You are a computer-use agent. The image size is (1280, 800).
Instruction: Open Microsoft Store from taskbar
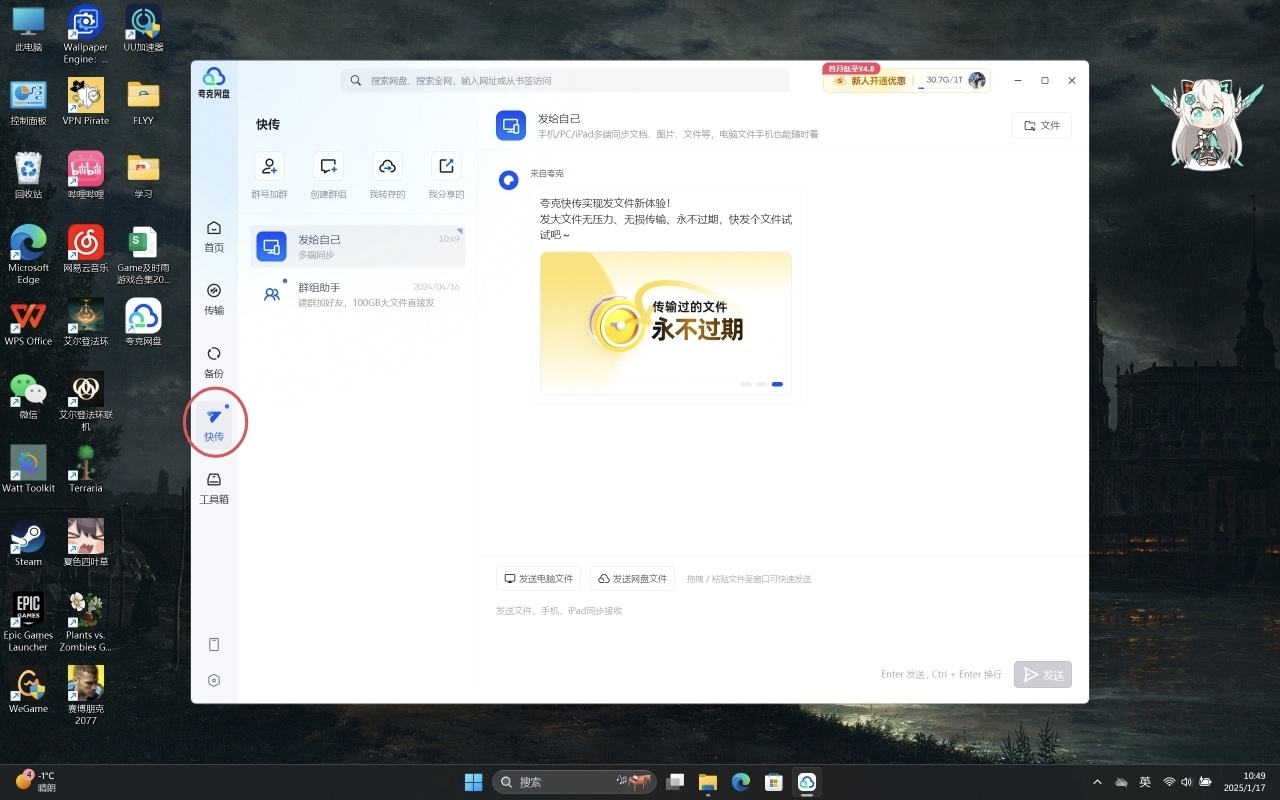[773, 782]
